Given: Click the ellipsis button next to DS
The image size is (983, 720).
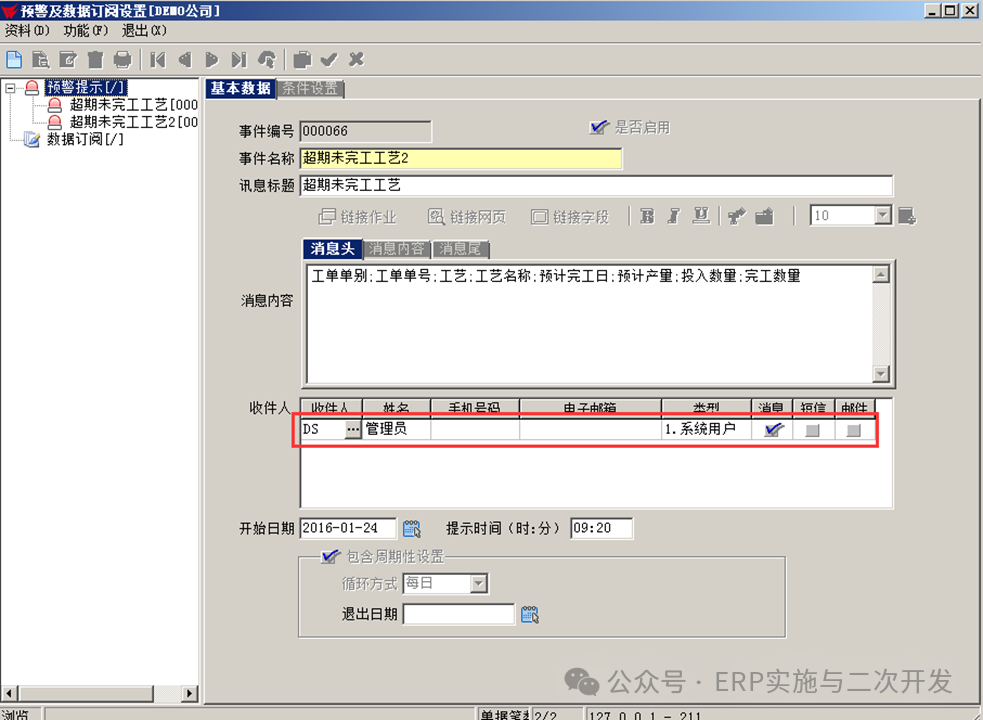Looking at the screenshot, I should (x=352, y=429).
